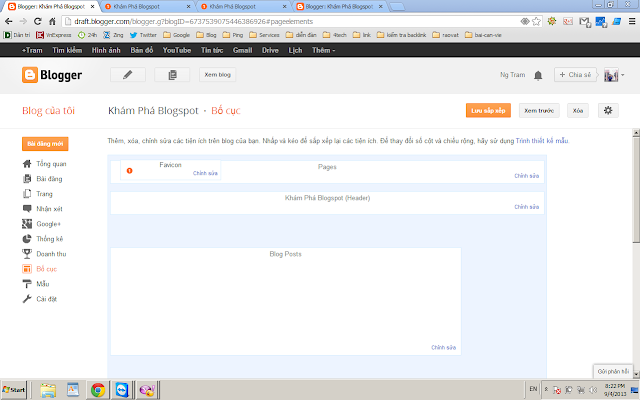The width and height of the screenshot is (640, 400).
Task: Click the notification bell icon
Action: coord(538,75)
